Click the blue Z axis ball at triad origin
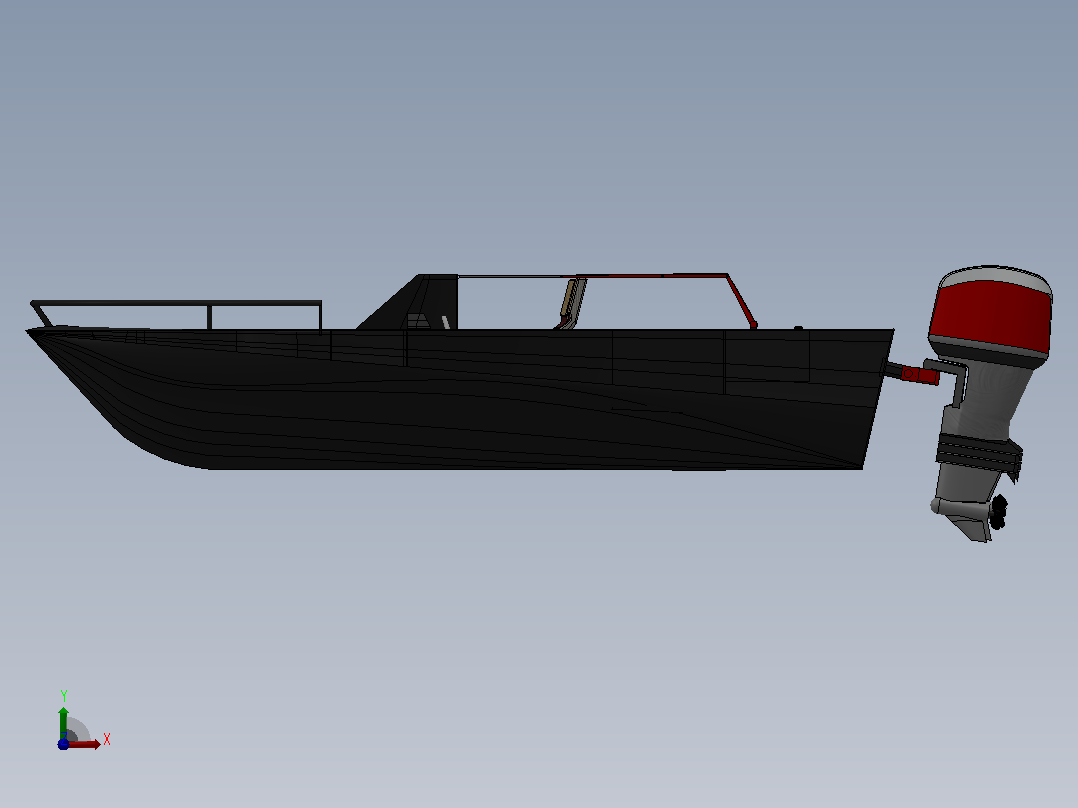This screenshot has height=808, width=1078. tap(63, 744)
